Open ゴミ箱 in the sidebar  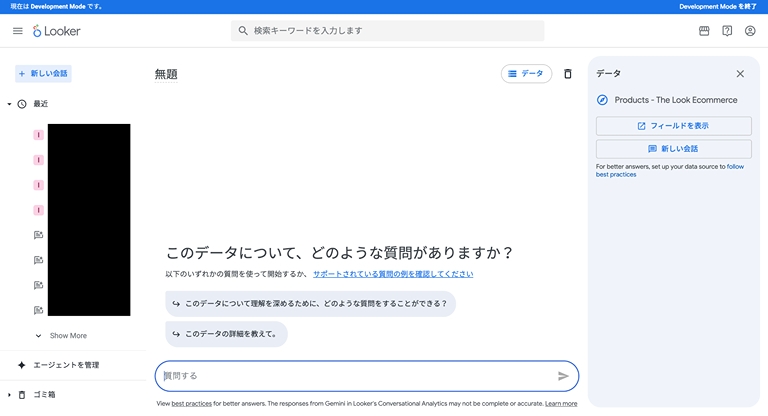44,394
